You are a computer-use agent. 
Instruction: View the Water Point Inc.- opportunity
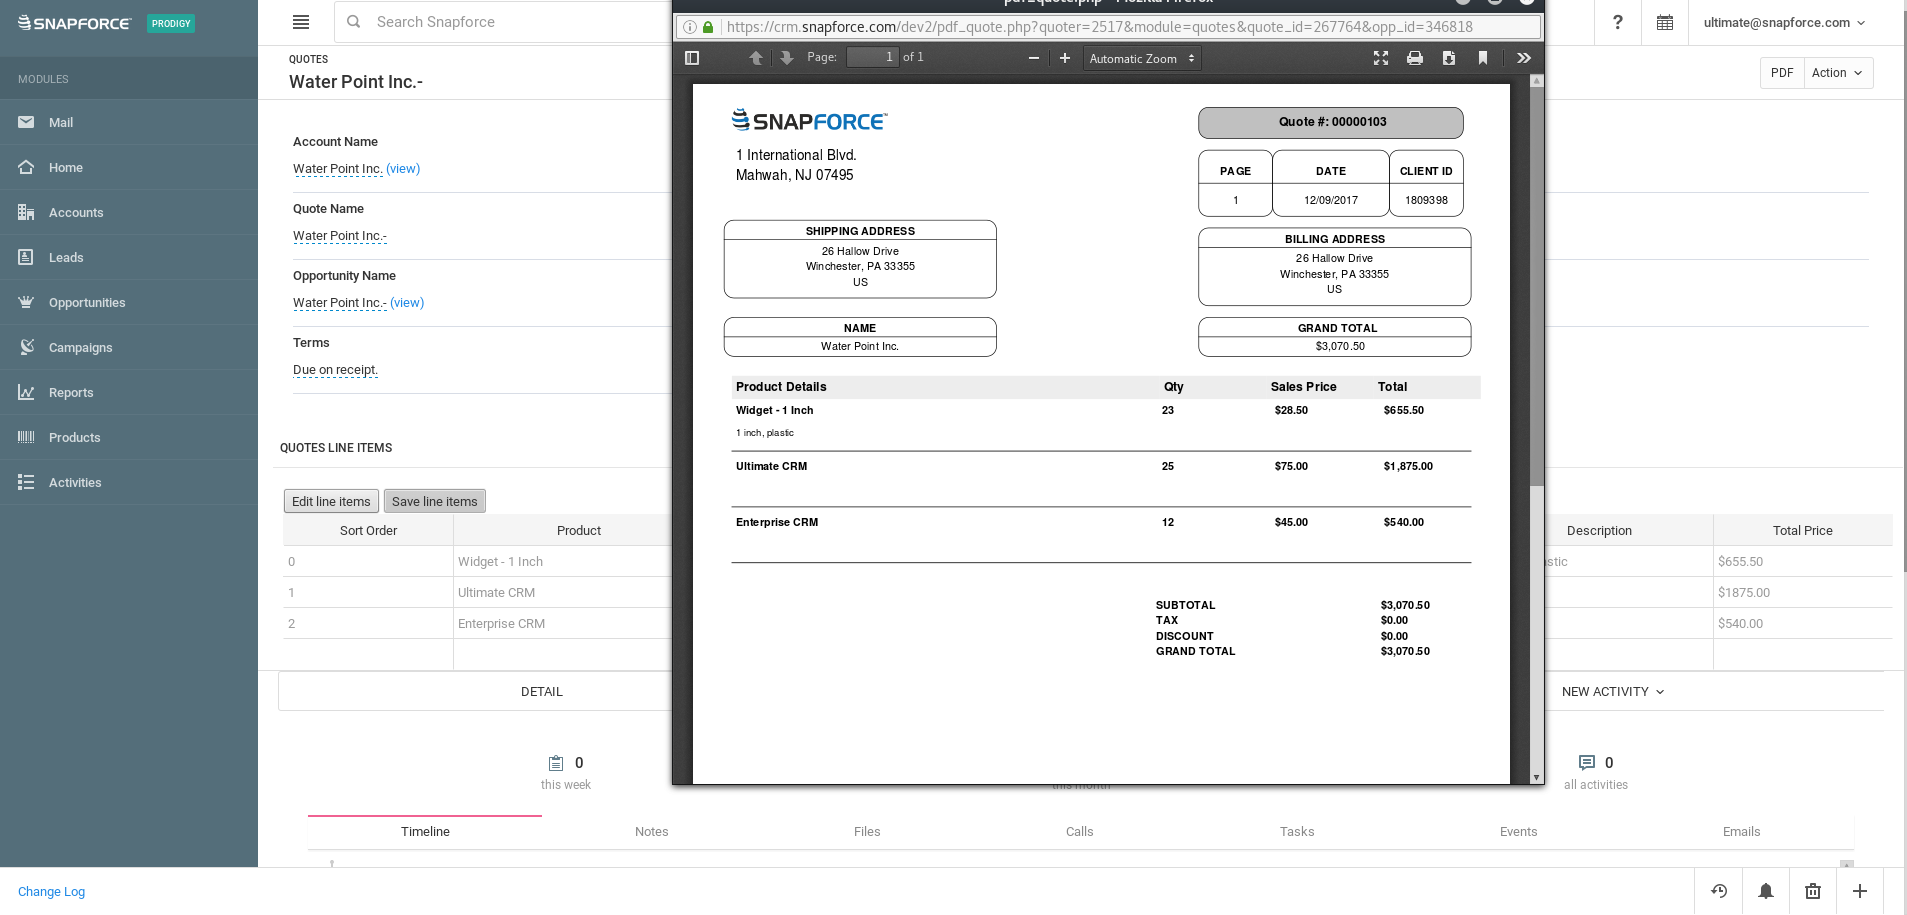pos(407,303)
